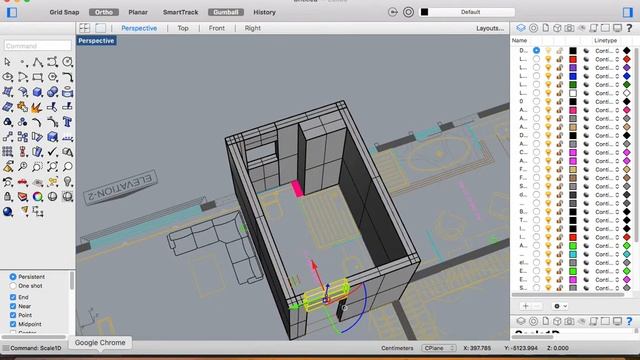Select the Rectangle tool
This screenshot has width=640, height=360.
[x=38, y=77]
